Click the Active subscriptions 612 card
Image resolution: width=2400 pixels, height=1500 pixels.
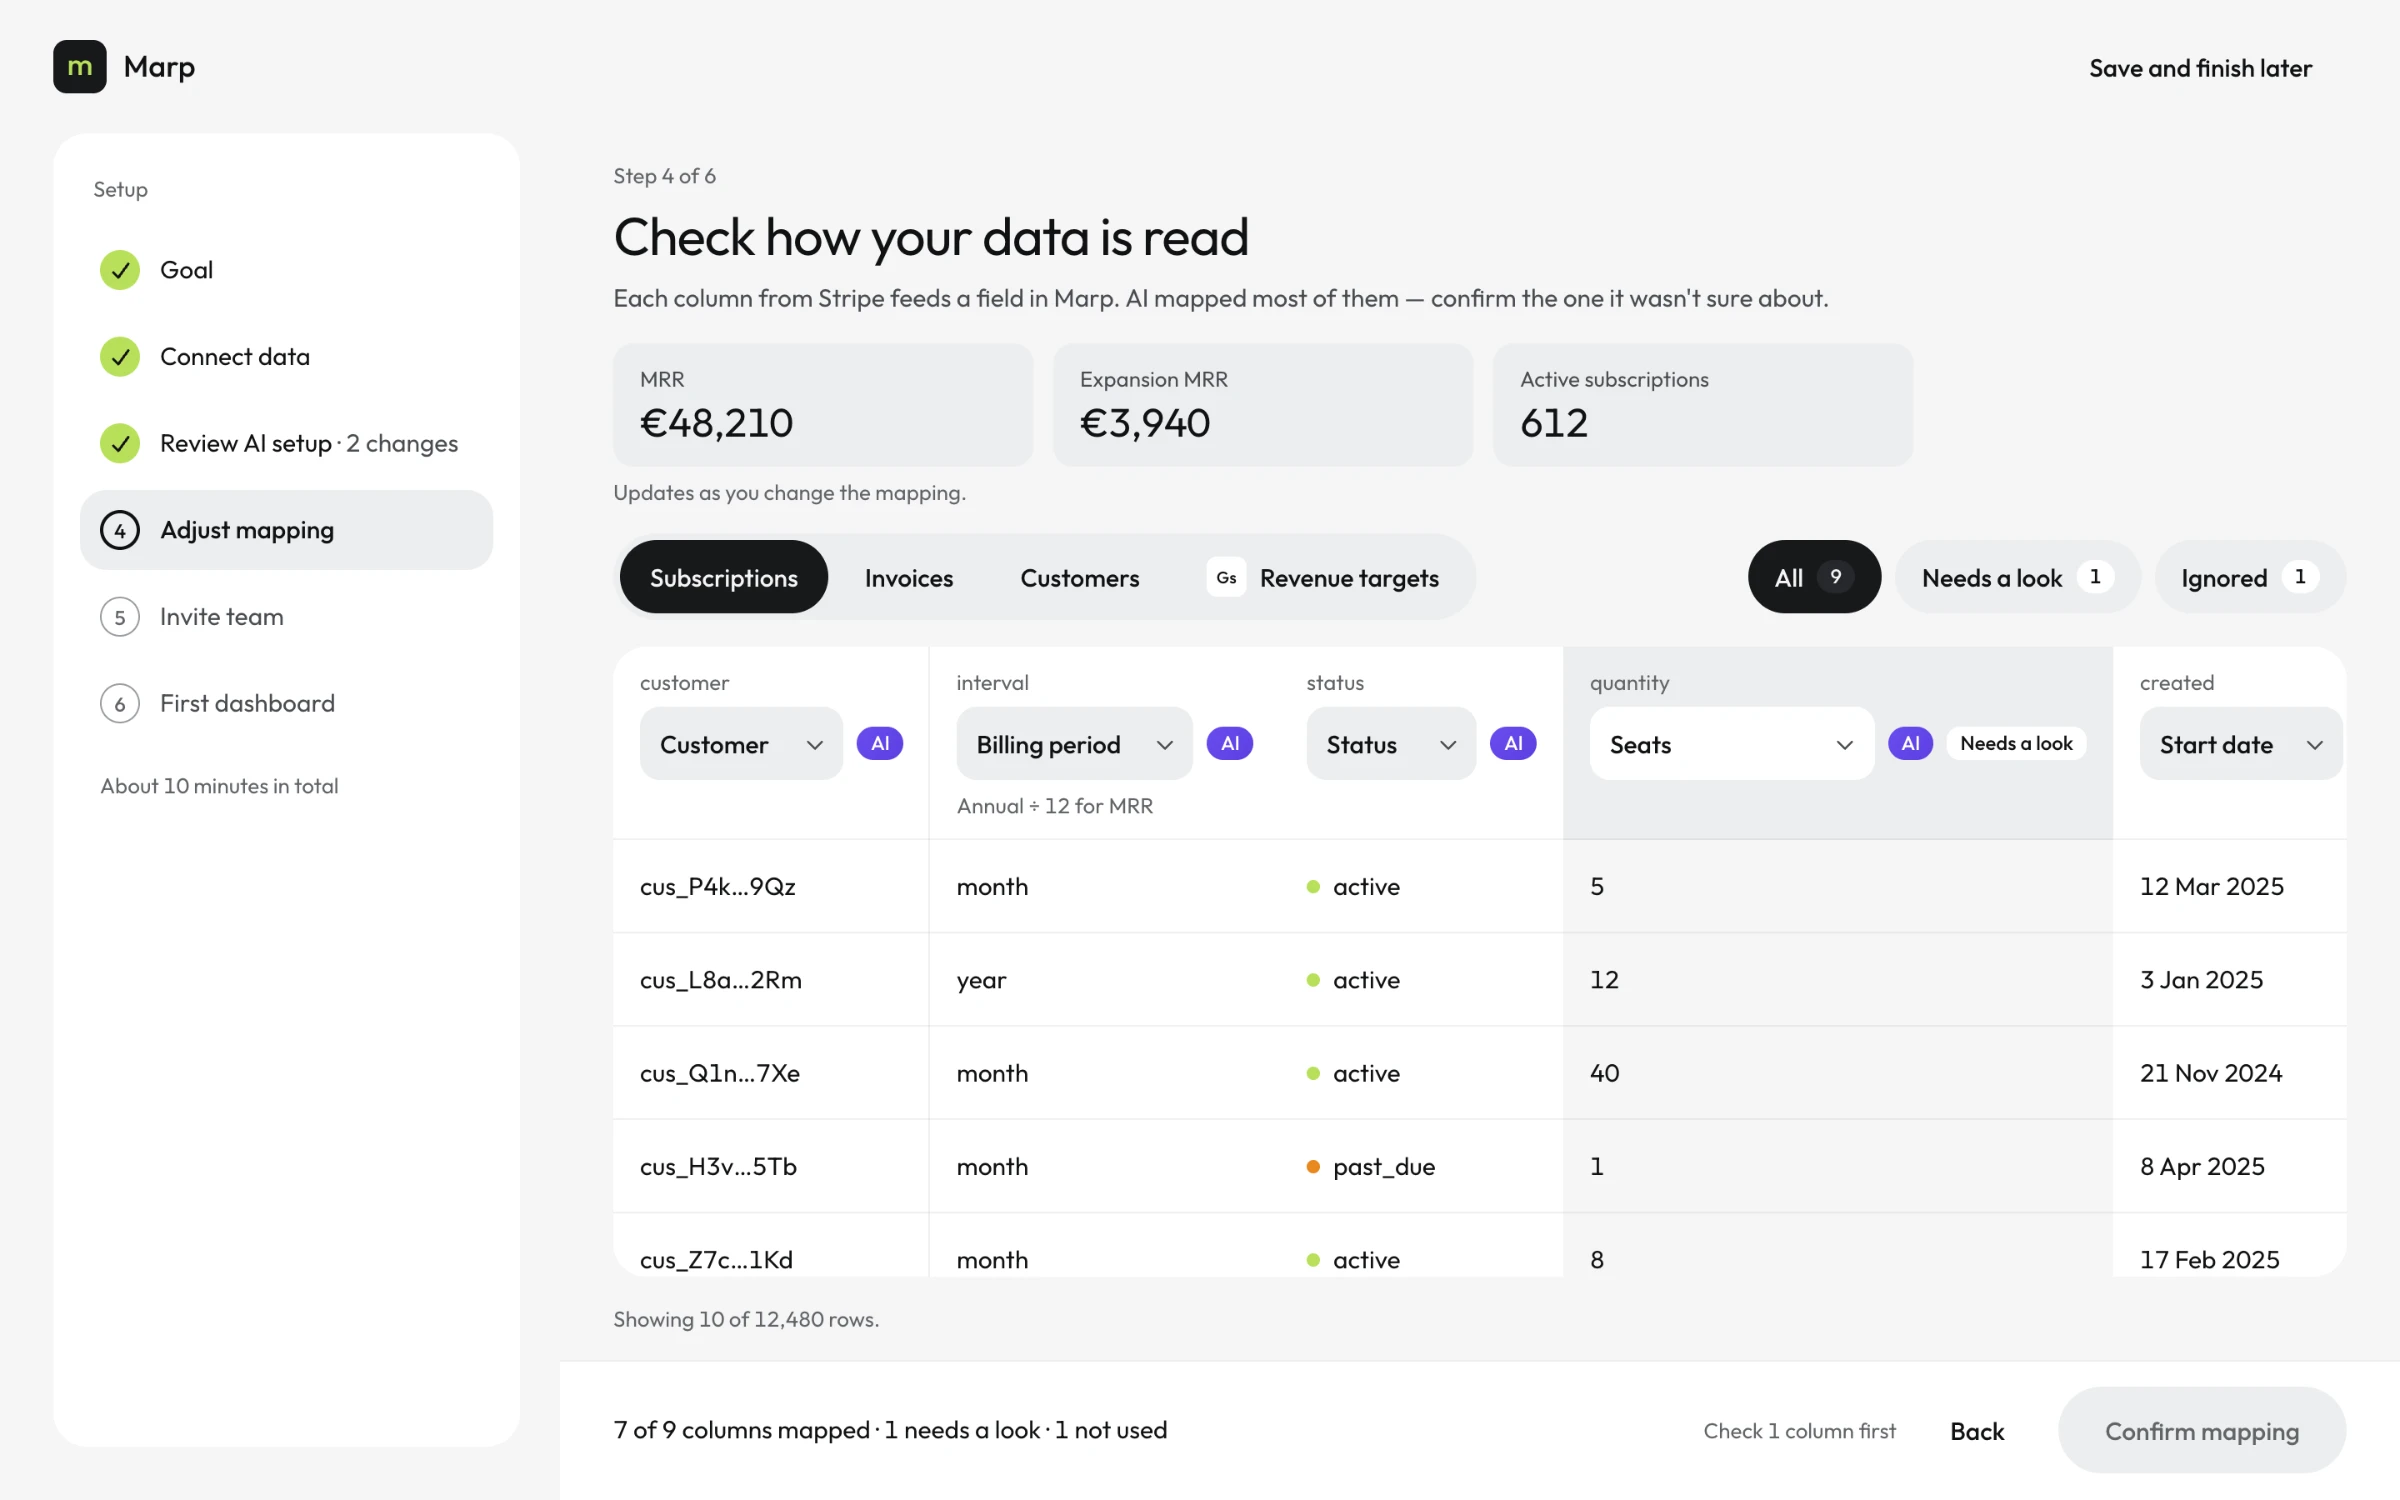point(1703,405)
